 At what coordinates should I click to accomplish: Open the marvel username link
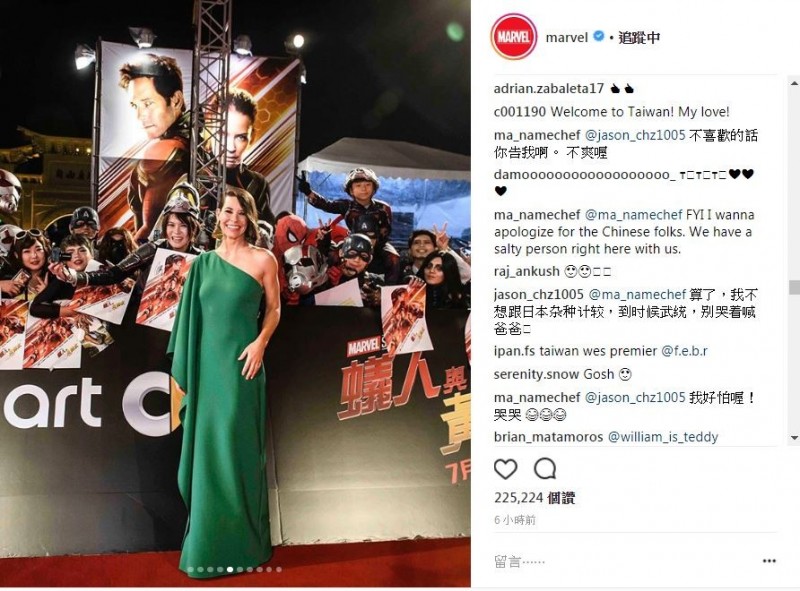pos(566,37)
